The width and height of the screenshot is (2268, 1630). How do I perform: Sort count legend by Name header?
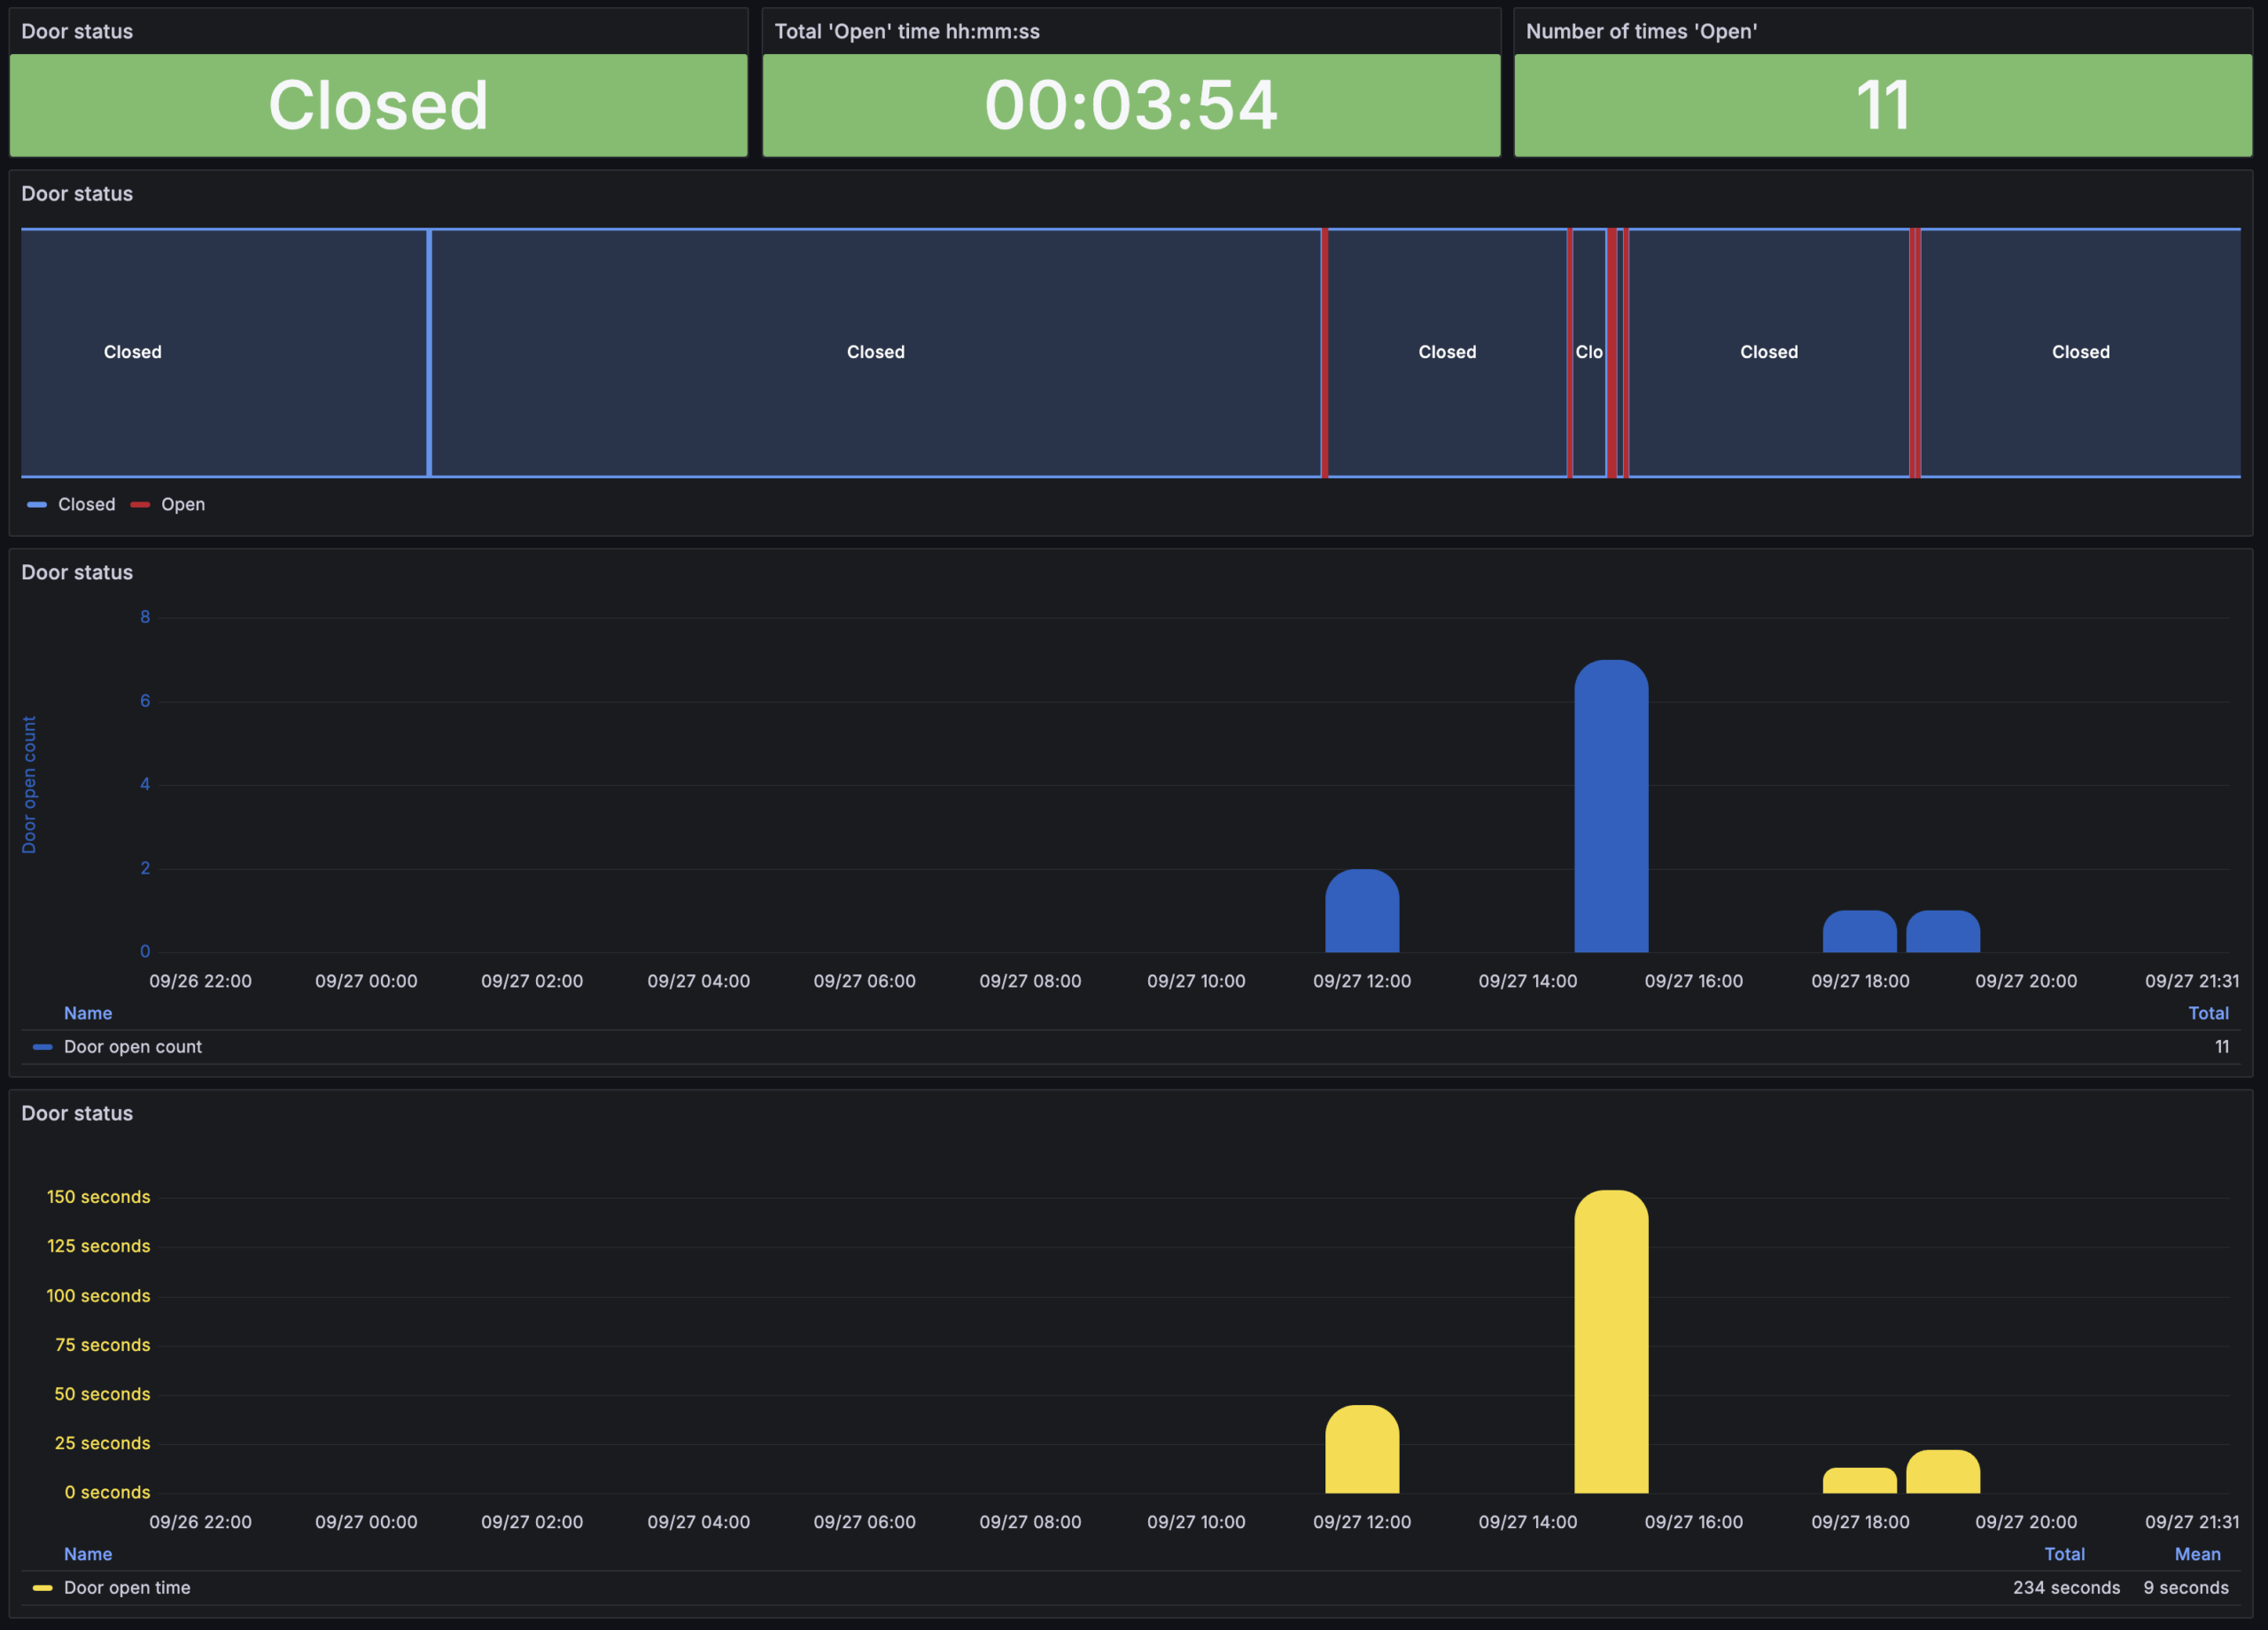coord(88,1013)
